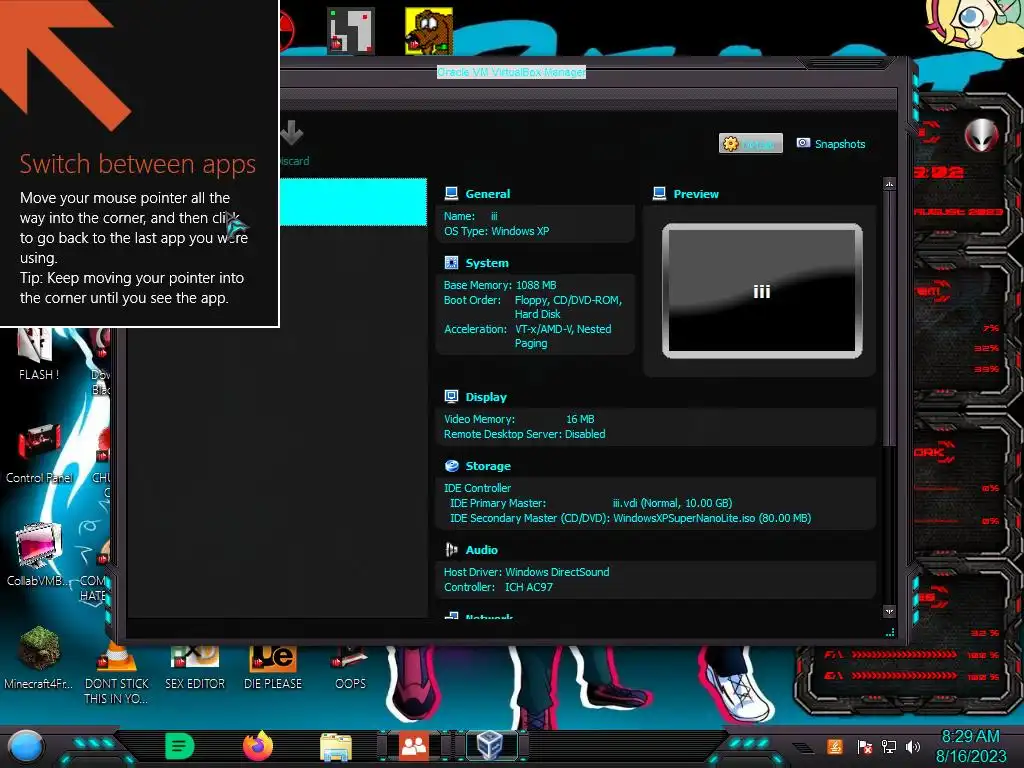This screenshot has height=768, width=1024.
Task: Open the OOPS desktop shortcut
Action: tap(350, 657)
